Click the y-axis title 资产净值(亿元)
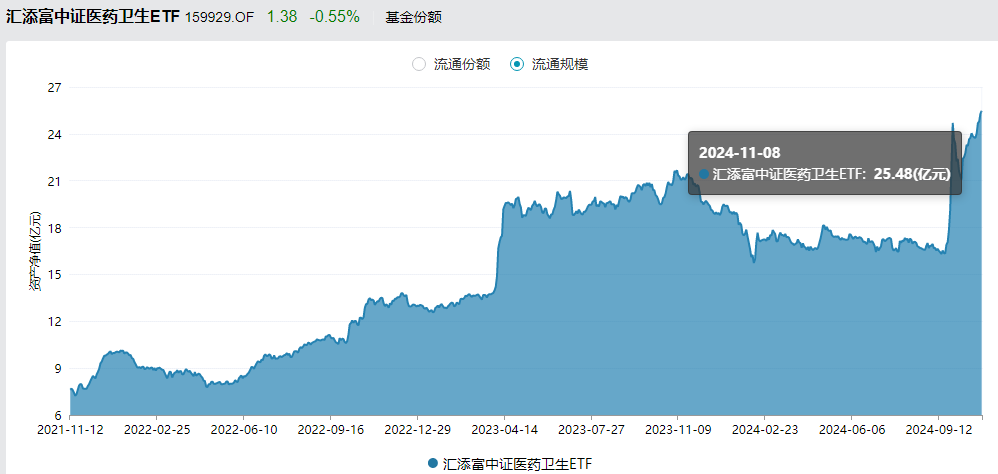This screenshot has width=998, height=474. pyautogui.click(x=34, y=251)
